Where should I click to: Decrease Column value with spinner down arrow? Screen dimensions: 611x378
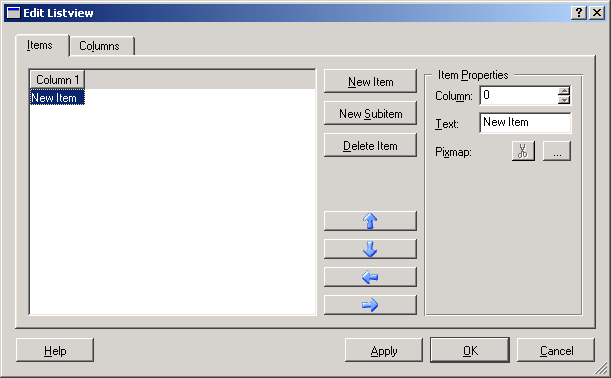point(564,100)
